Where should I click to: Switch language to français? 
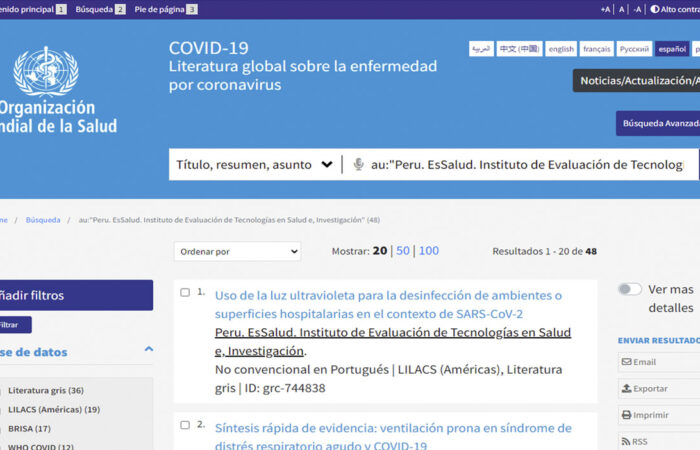tap(596, 49)
